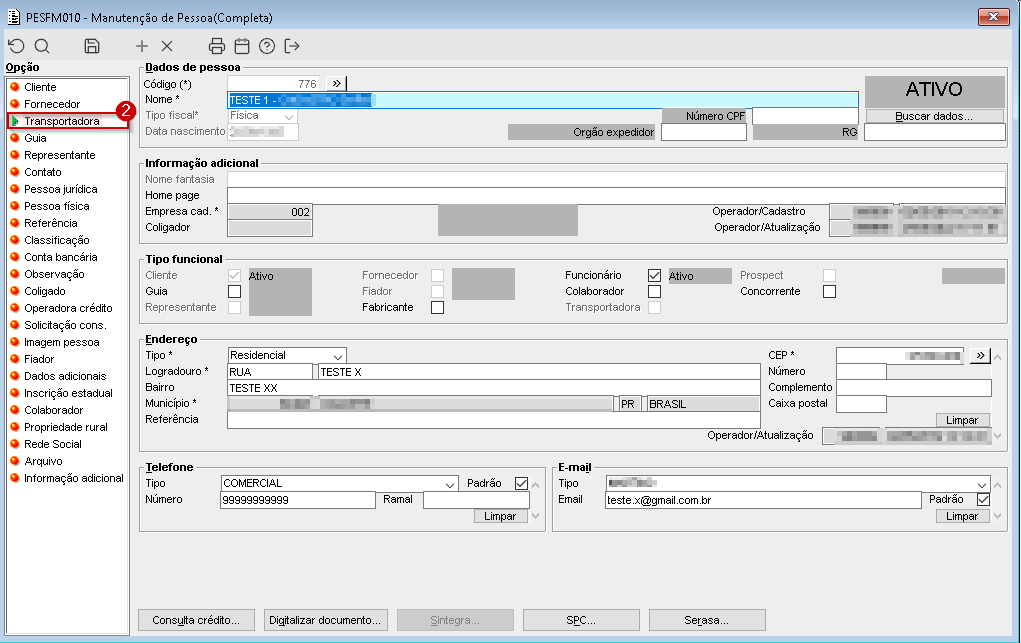Open Observação in Opção list
Viewport: 1021px width, 643px height.
coord(54,274)
